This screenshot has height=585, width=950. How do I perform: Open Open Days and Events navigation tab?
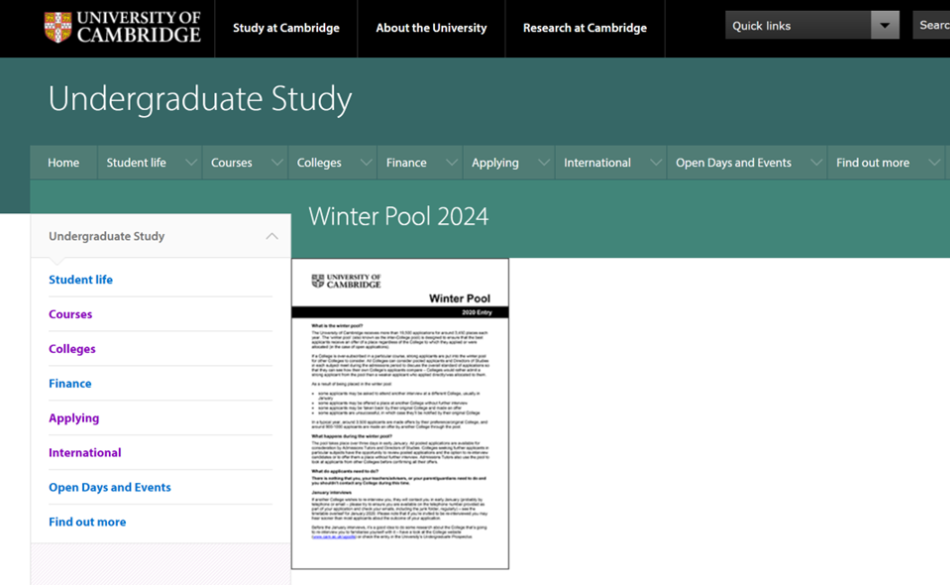pos(734,162)
